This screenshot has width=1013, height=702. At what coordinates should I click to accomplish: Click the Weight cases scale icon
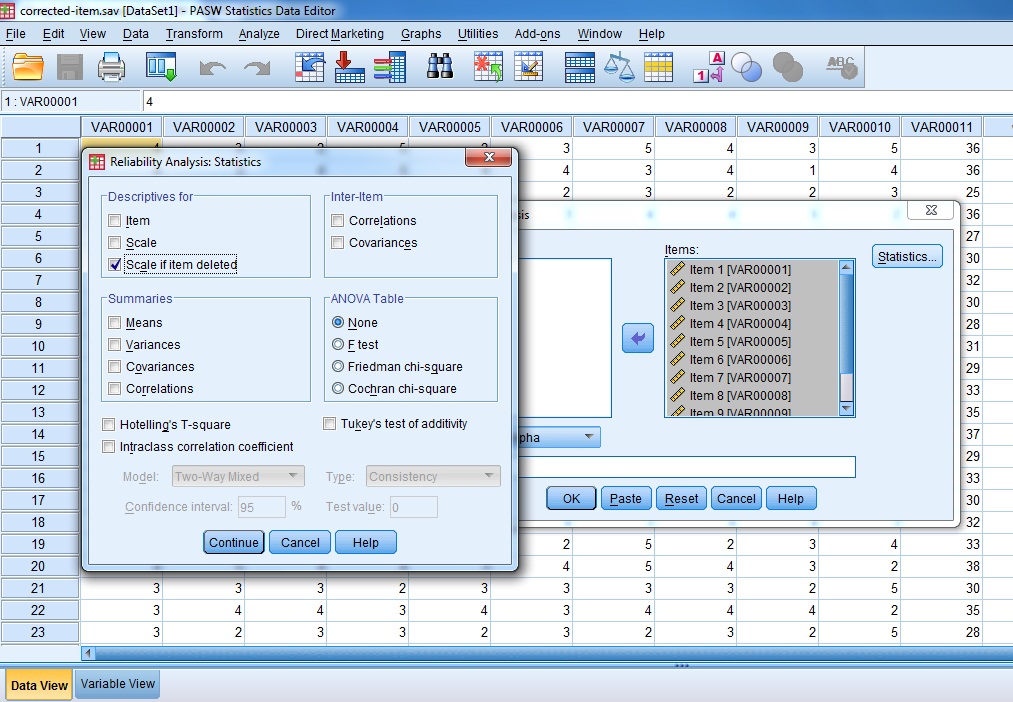coord(620,67)
